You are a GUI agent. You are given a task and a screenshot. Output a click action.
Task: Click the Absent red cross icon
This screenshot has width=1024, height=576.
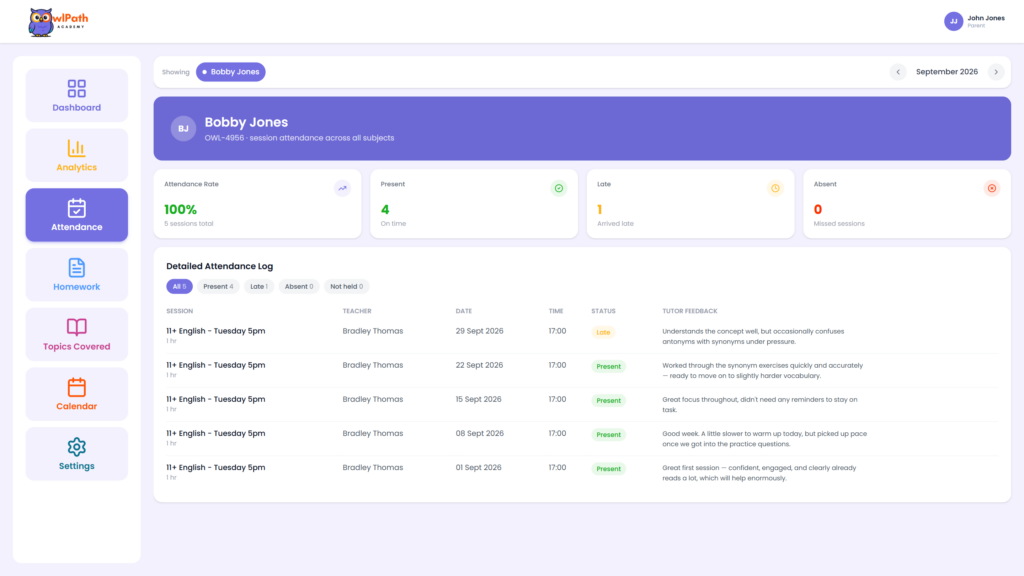(x=992, y=188)
